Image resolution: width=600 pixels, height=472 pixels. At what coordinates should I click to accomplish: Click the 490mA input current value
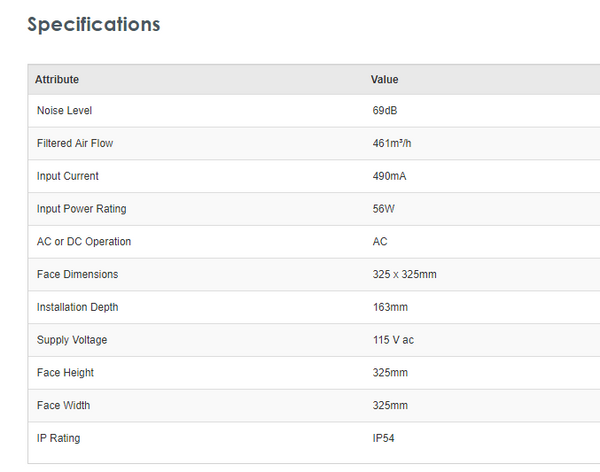(389, 176)
